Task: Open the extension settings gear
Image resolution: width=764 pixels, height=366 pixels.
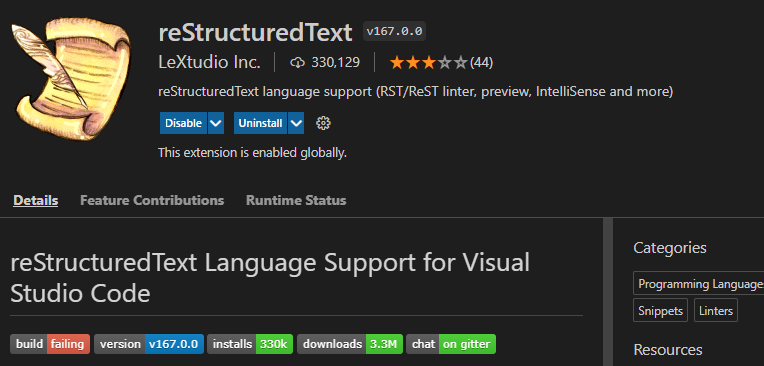Action: pyautogui.click(x=323, y=123)
